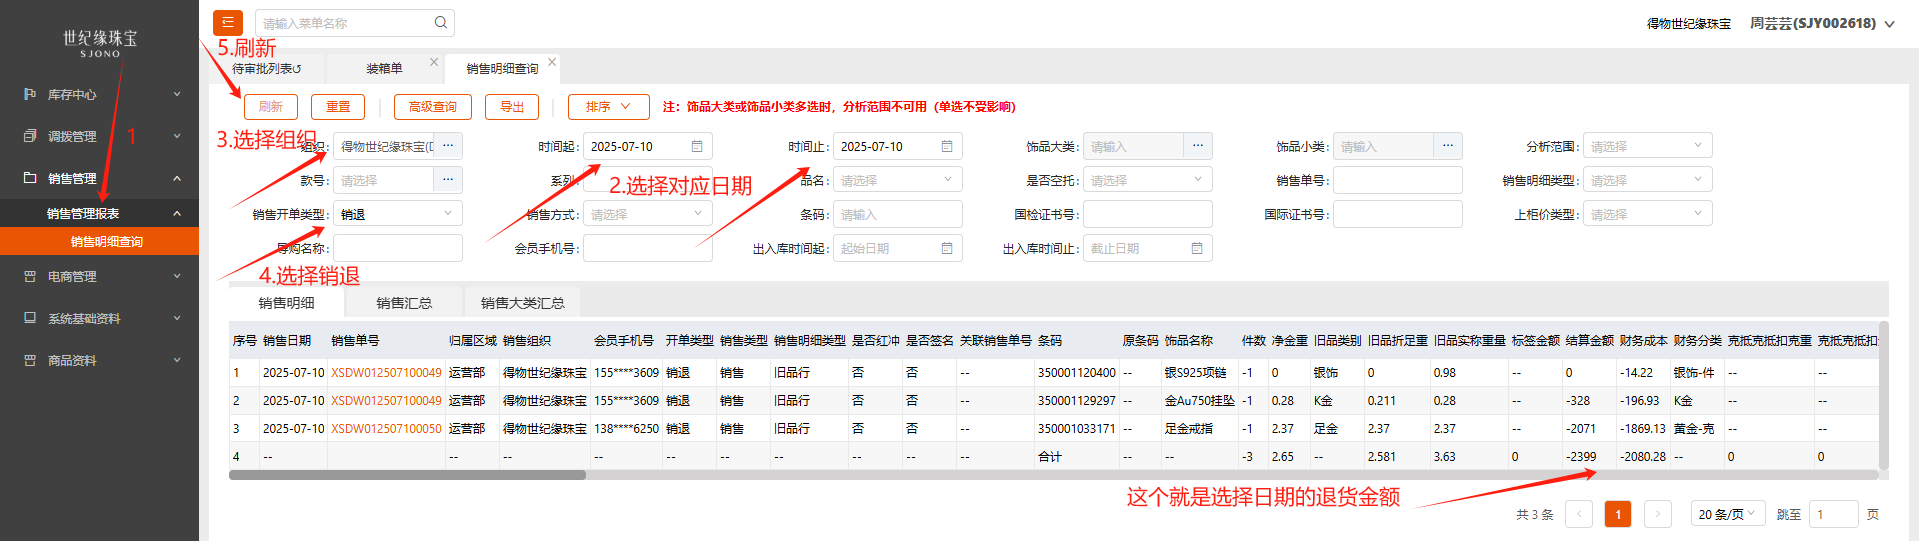1919x541 pixels.
Task: Open the 时间起 calendar icon
Action: tap(697, 146)
